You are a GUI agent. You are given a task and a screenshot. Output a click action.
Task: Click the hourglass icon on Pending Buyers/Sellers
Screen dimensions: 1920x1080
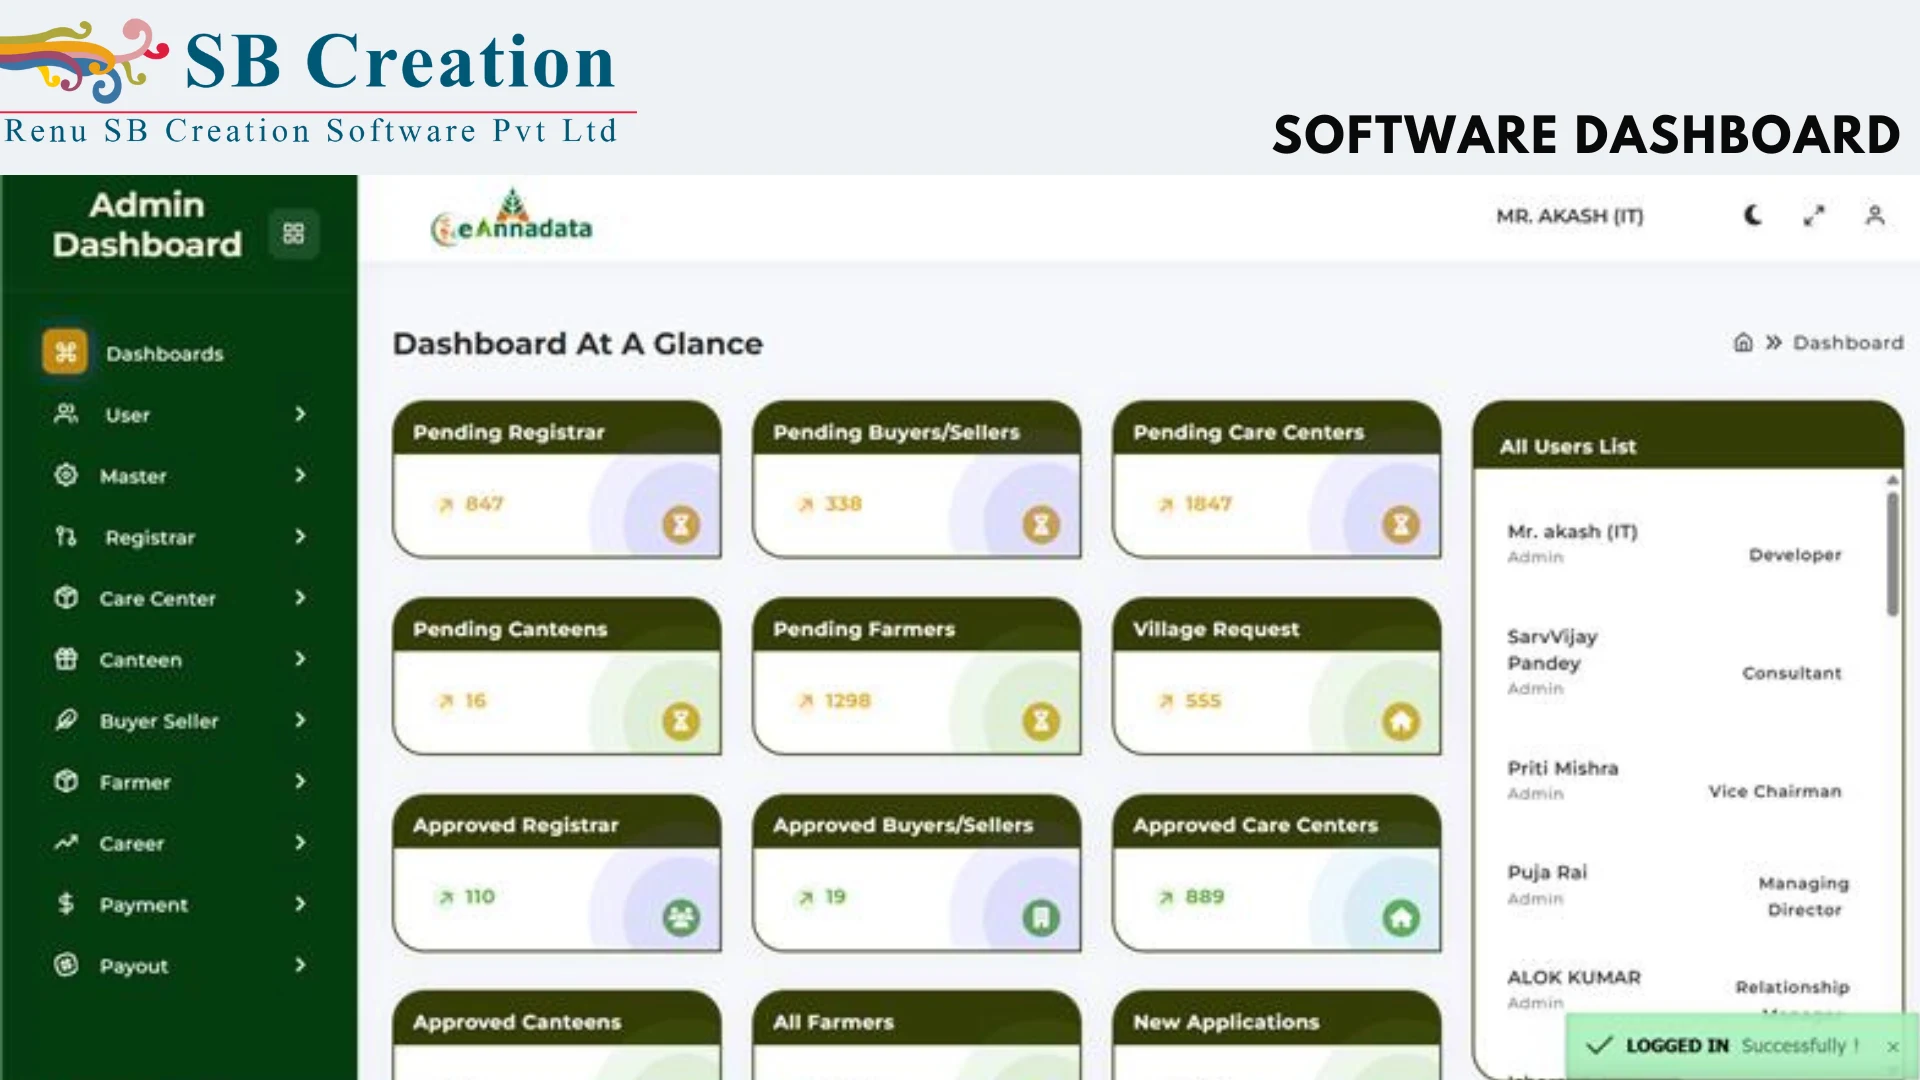point(1041,524)
